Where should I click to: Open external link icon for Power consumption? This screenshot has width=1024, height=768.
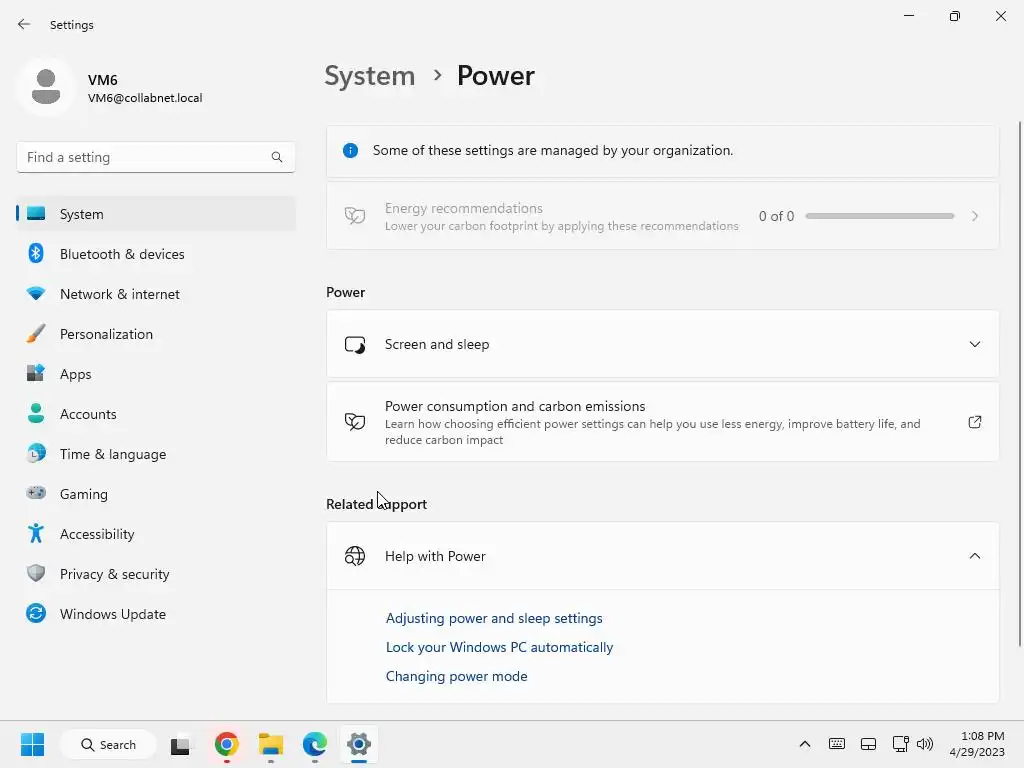click(974, 422)
